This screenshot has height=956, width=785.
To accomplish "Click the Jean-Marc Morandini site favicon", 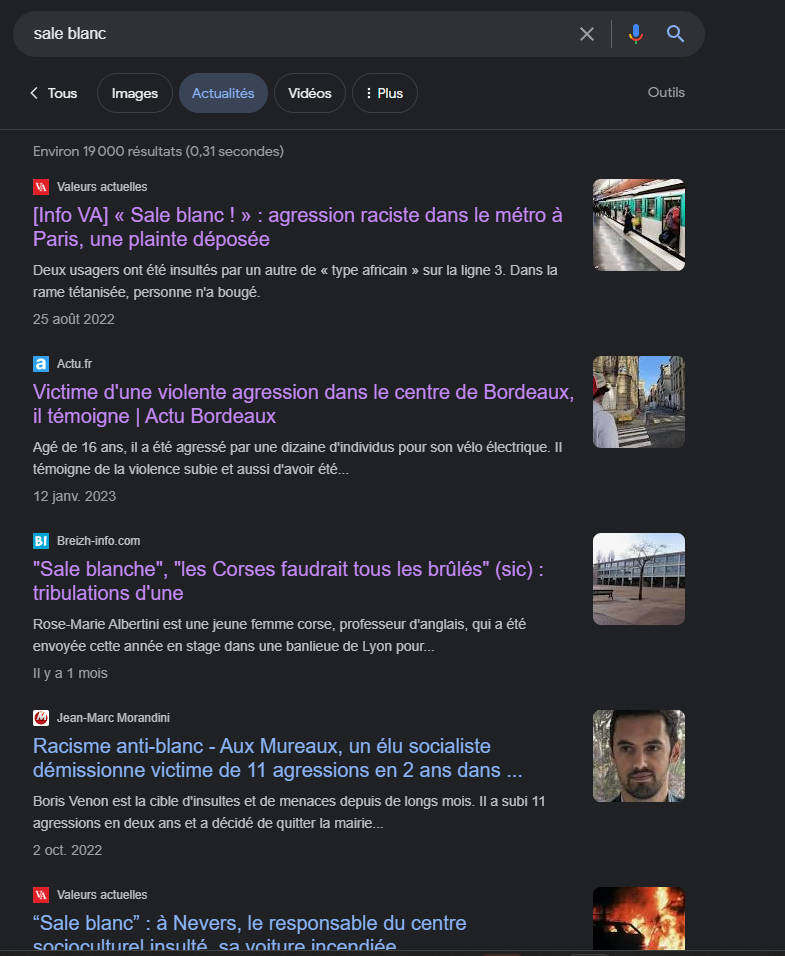I will point(41,718).
